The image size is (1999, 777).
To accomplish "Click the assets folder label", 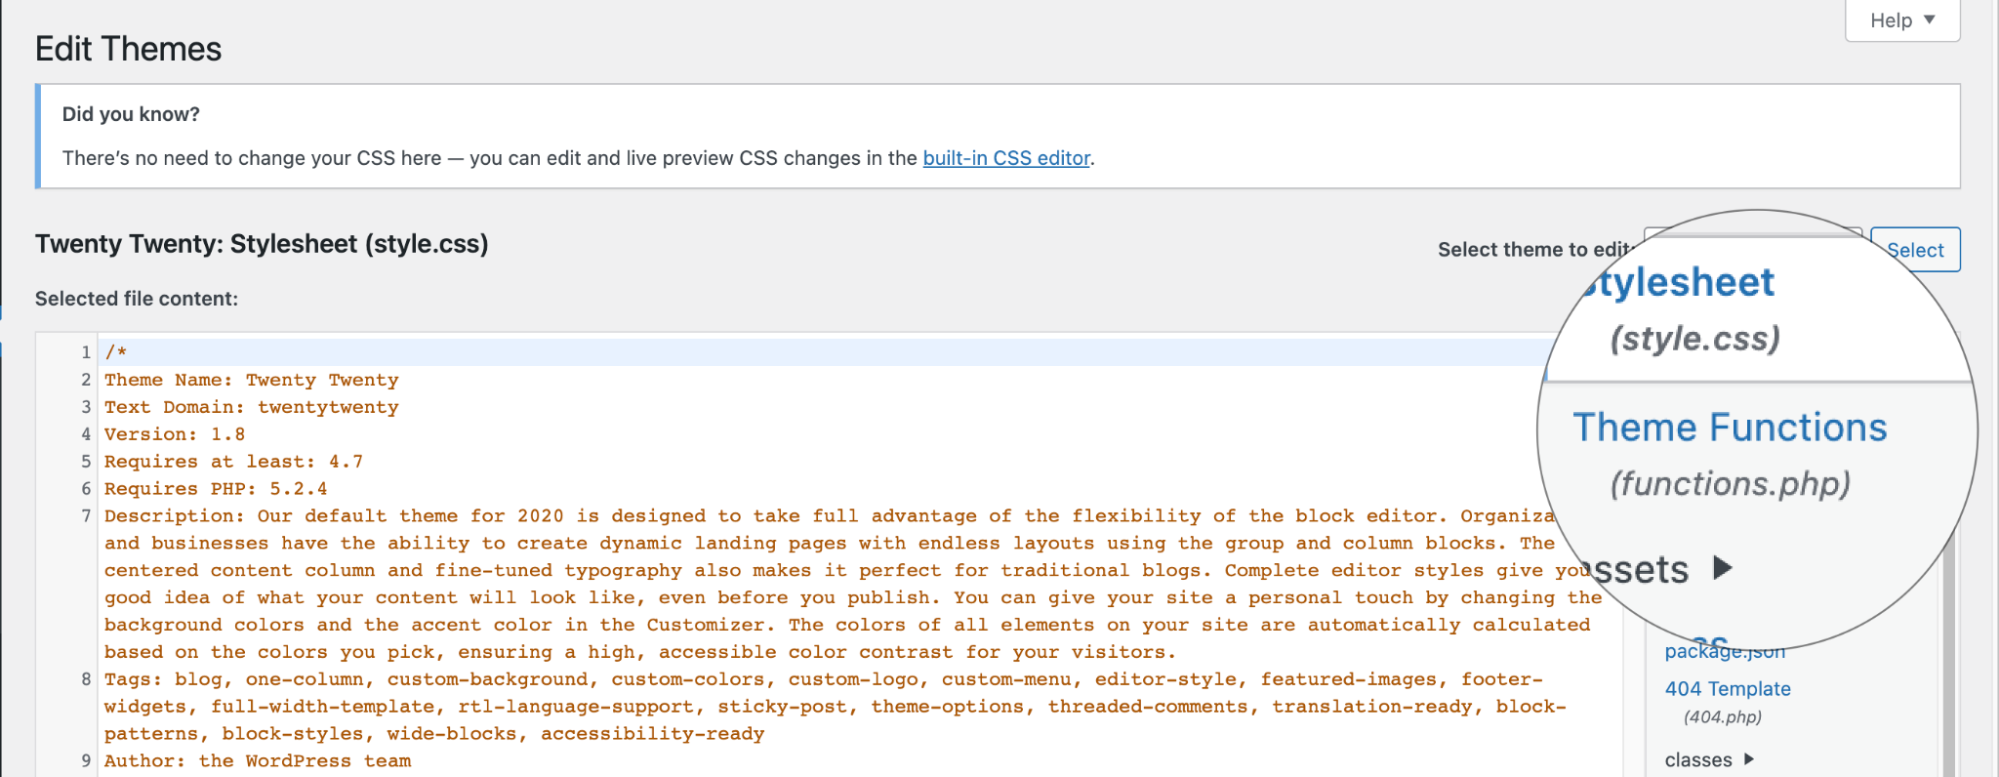I will click(1640, 570).
